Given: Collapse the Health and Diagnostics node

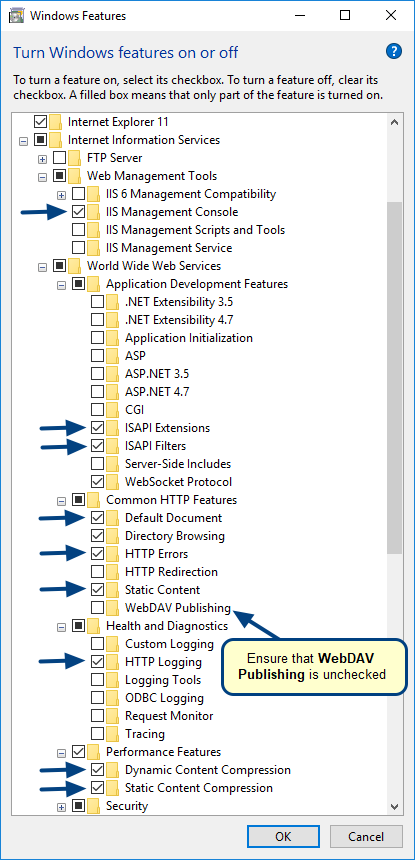Looking at the screenshot, I should pyautogui.click(x=61, y=626).
